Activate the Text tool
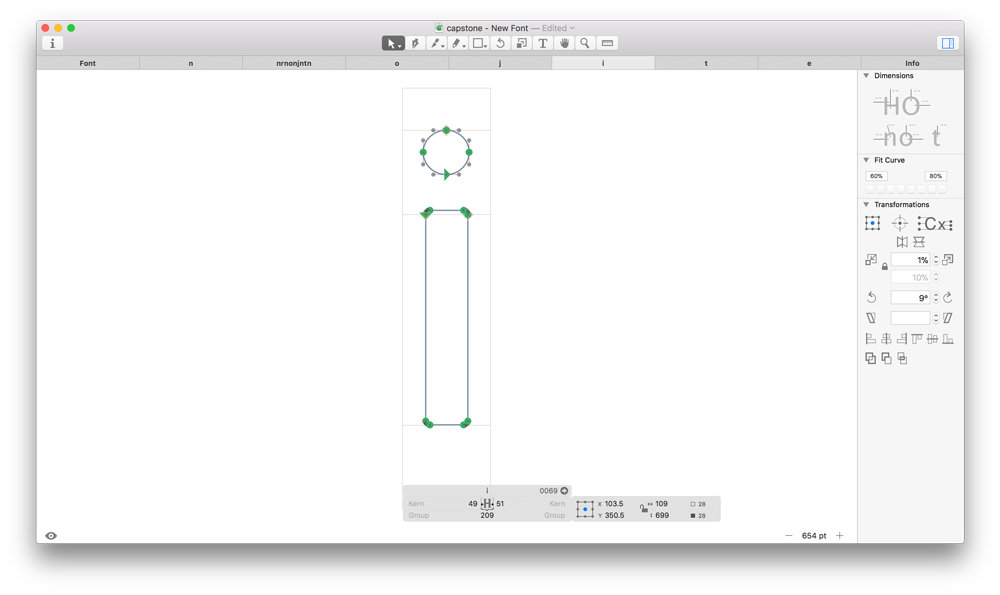This screenshot has width=1000, height=595. click(x=543, y=43)
